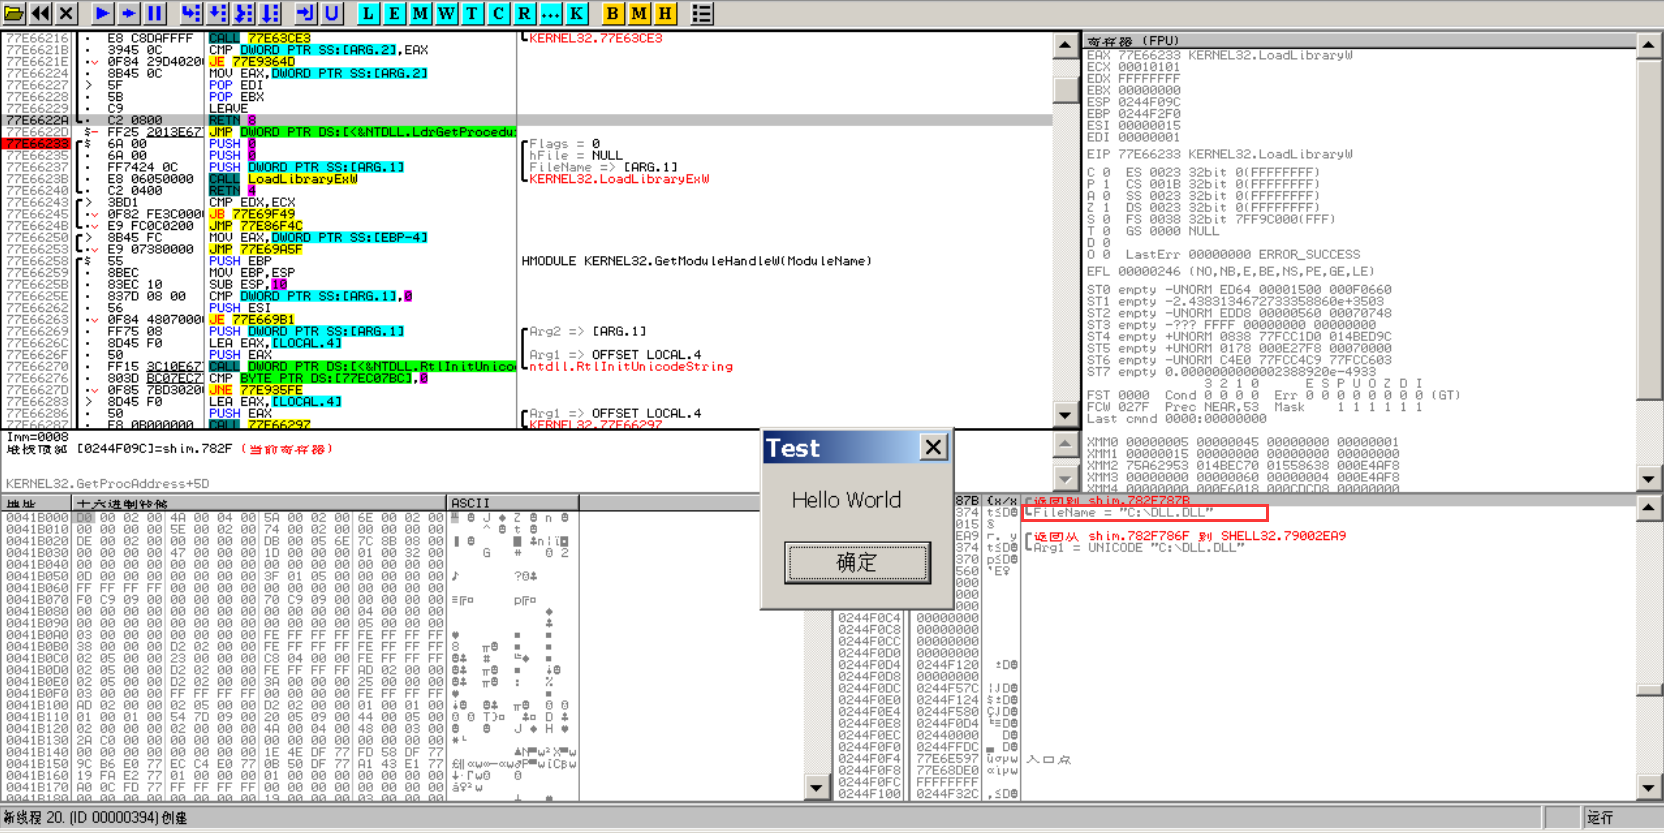Open Run trace with the dots icon
The width and height of the screenshot is (1664, 833).
551,13
